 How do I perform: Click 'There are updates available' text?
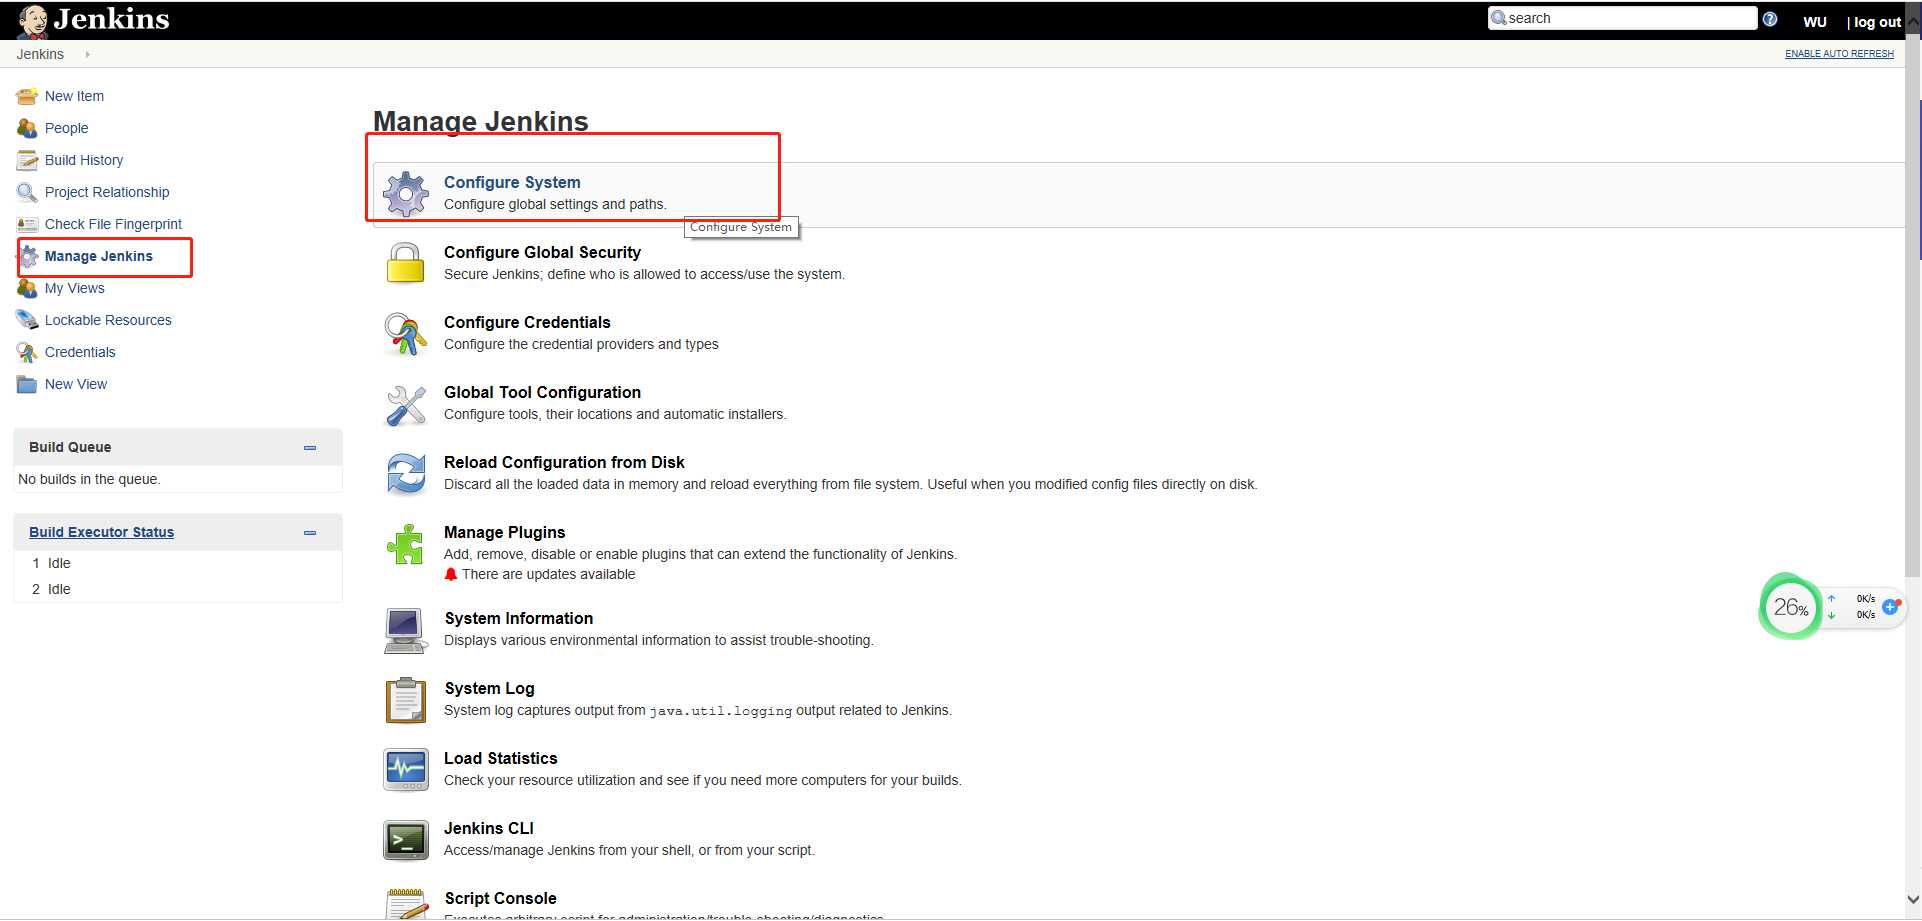point(548,574)
